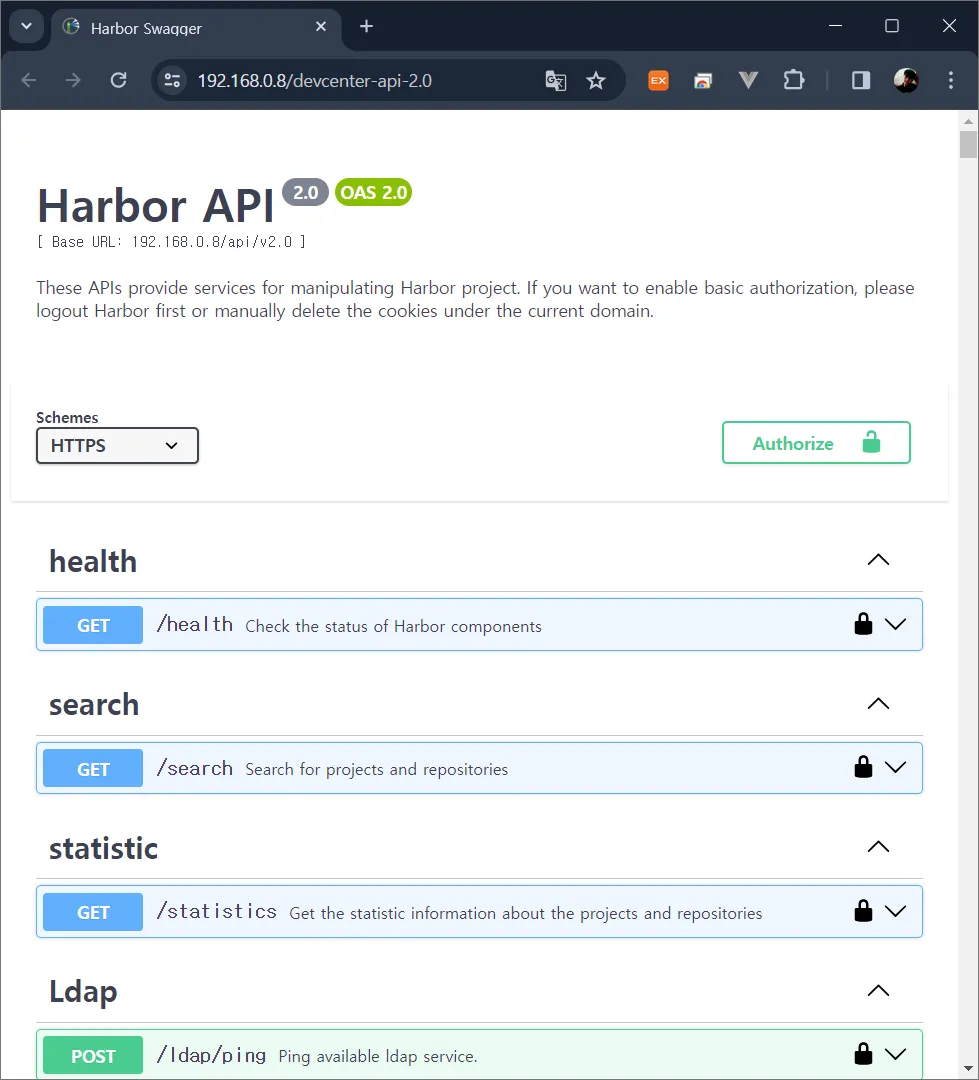Click the /search endpoint path

[x=194, y=768]
